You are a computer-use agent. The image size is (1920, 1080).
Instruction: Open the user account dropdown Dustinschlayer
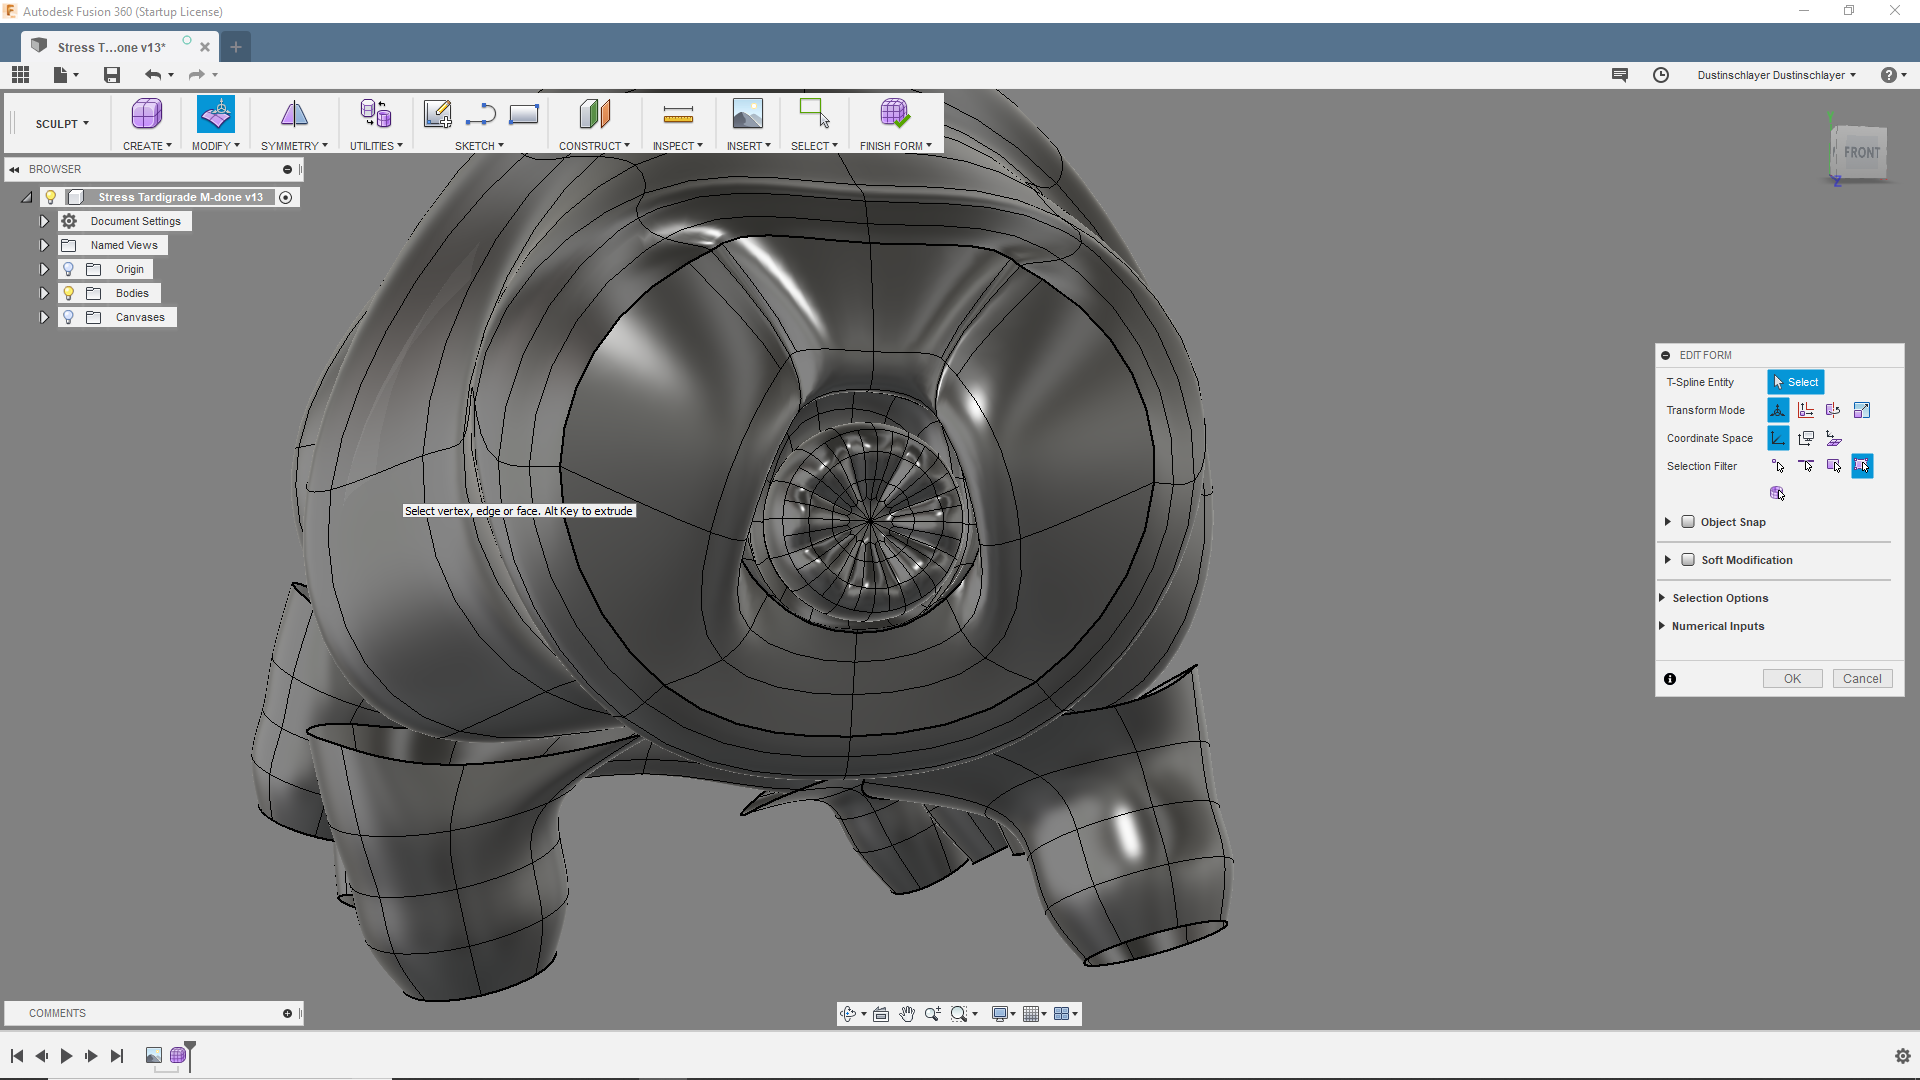(1777, 75)
